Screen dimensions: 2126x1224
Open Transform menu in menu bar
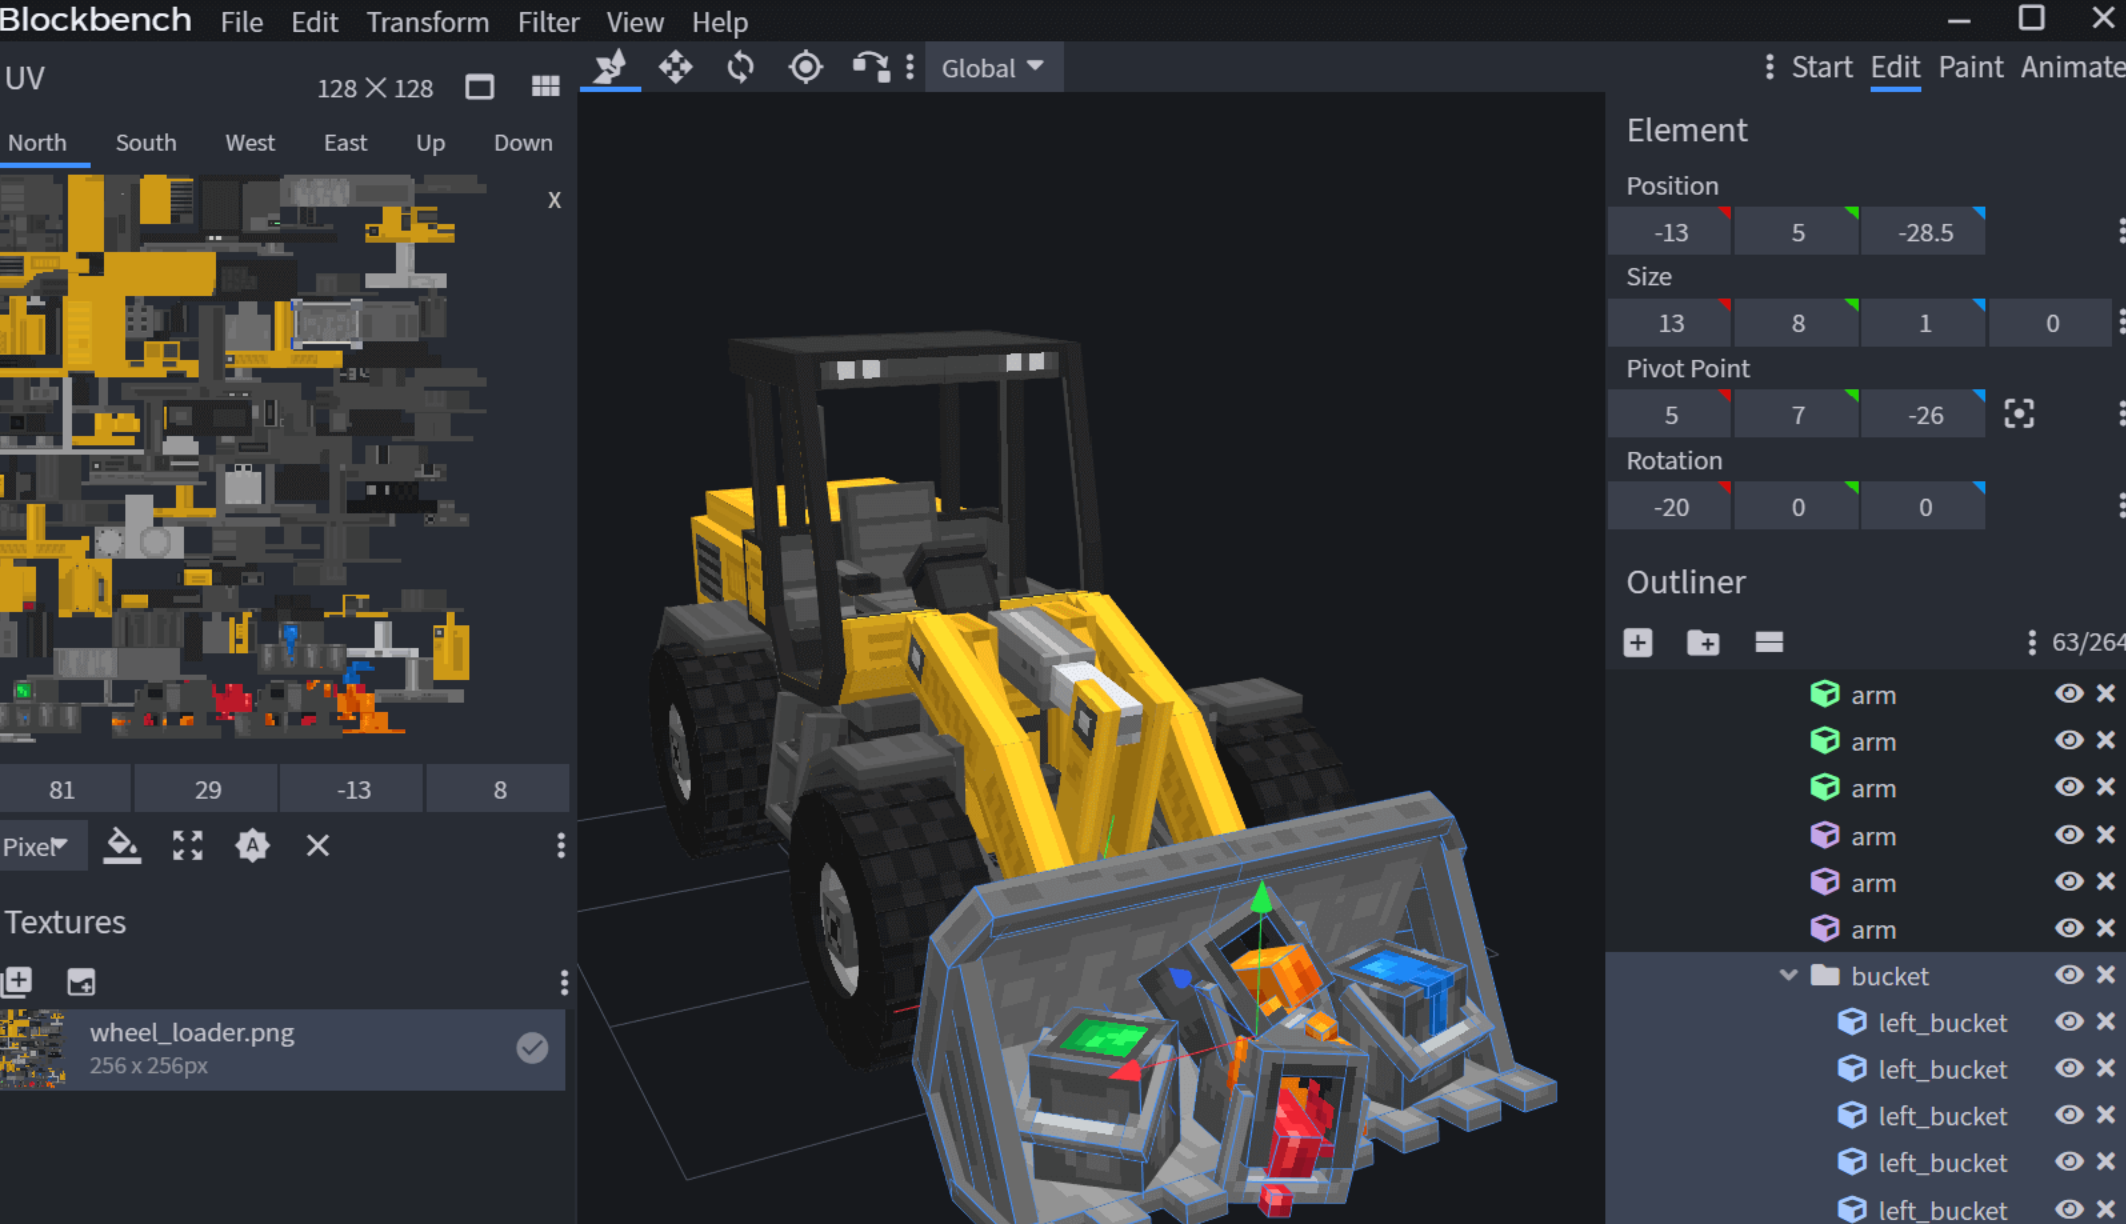point(425,22)
